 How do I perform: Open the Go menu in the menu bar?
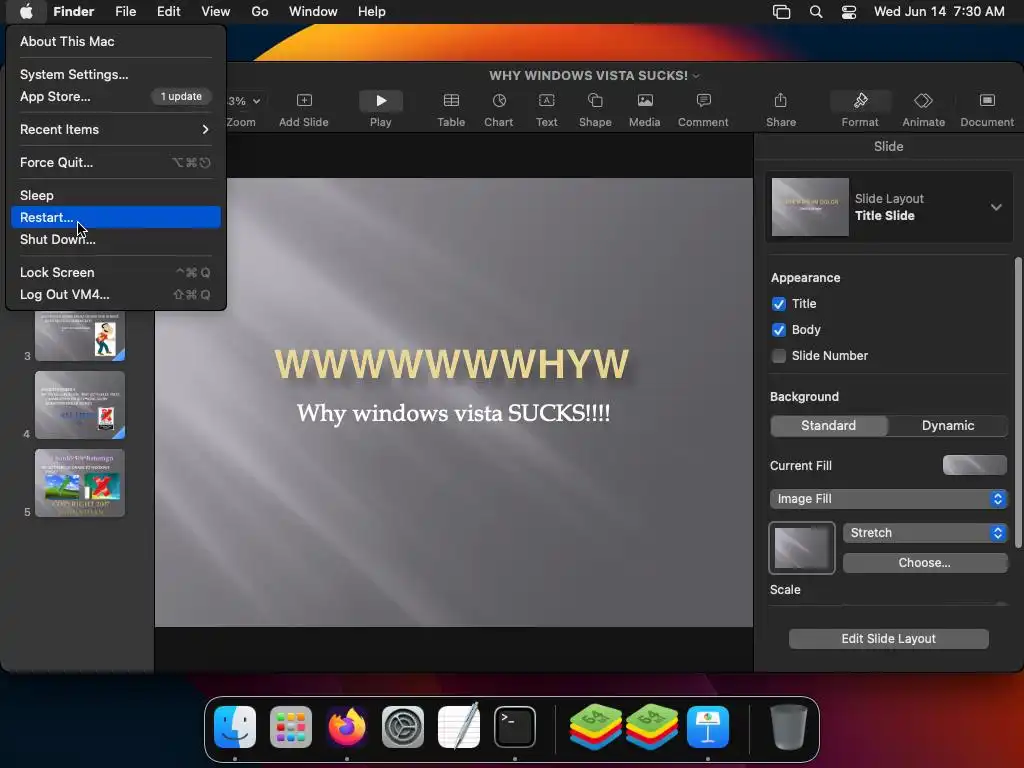click(259, 11)
